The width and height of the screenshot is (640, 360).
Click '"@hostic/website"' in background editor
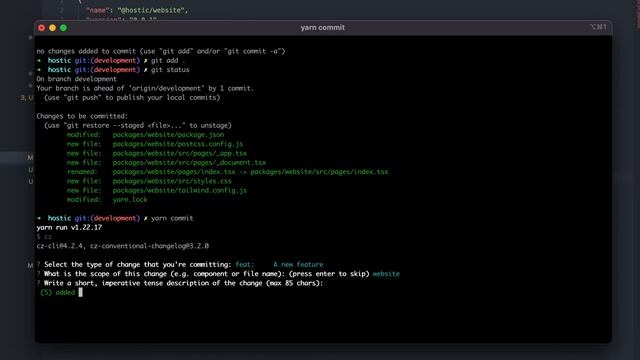pos(151,10)
